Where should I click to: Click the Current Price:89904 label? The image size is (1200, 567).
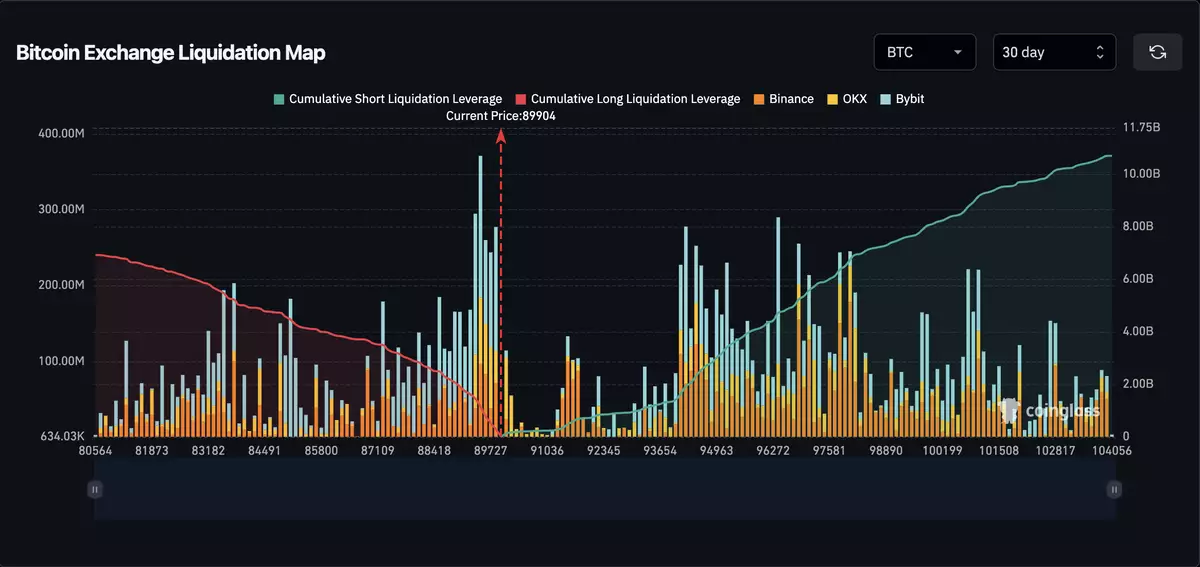tap(501, 116)
